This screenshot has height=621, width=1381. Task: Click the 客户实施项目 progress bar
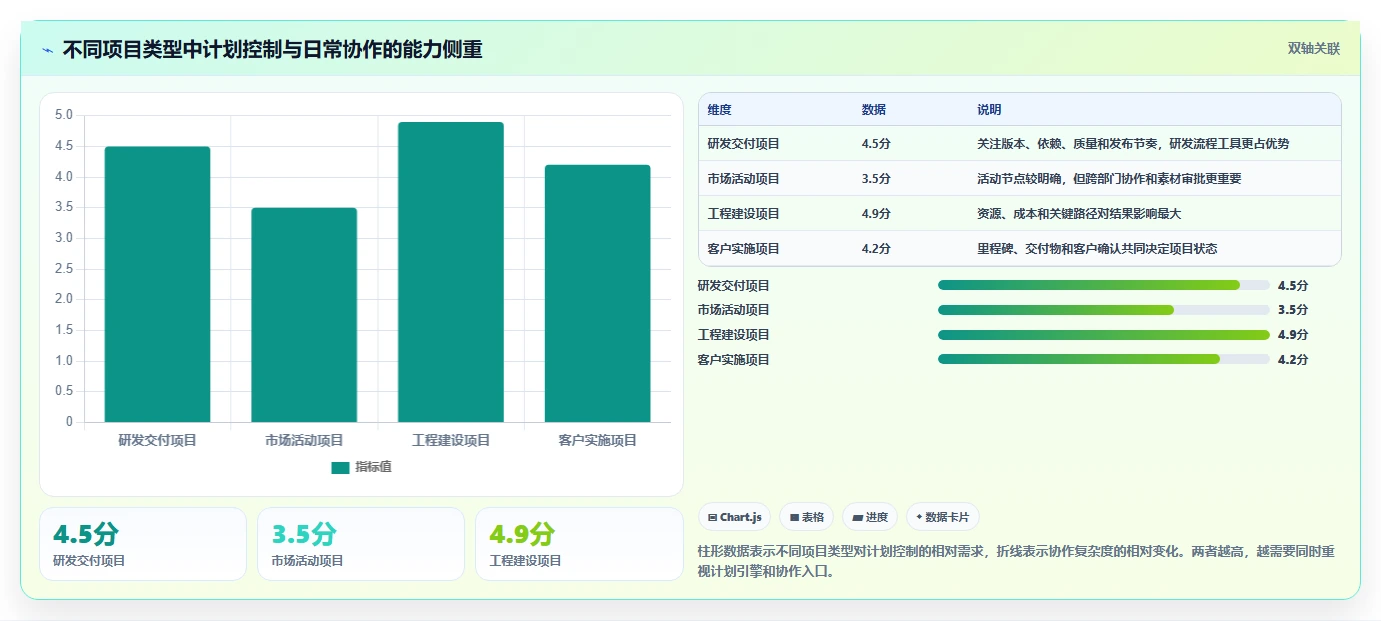1104,359
